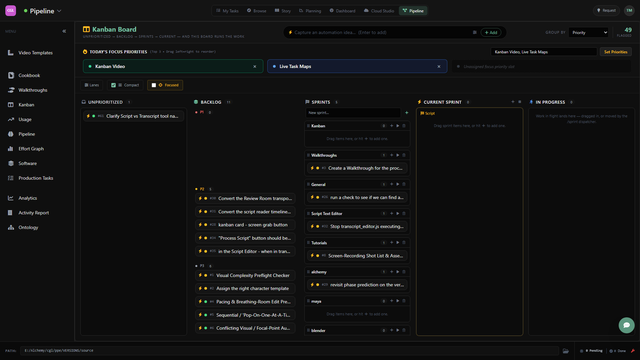The width and height of the screenshot is (640, 360).
Task: Click the Set Priorities button
Action: (616, 52)
